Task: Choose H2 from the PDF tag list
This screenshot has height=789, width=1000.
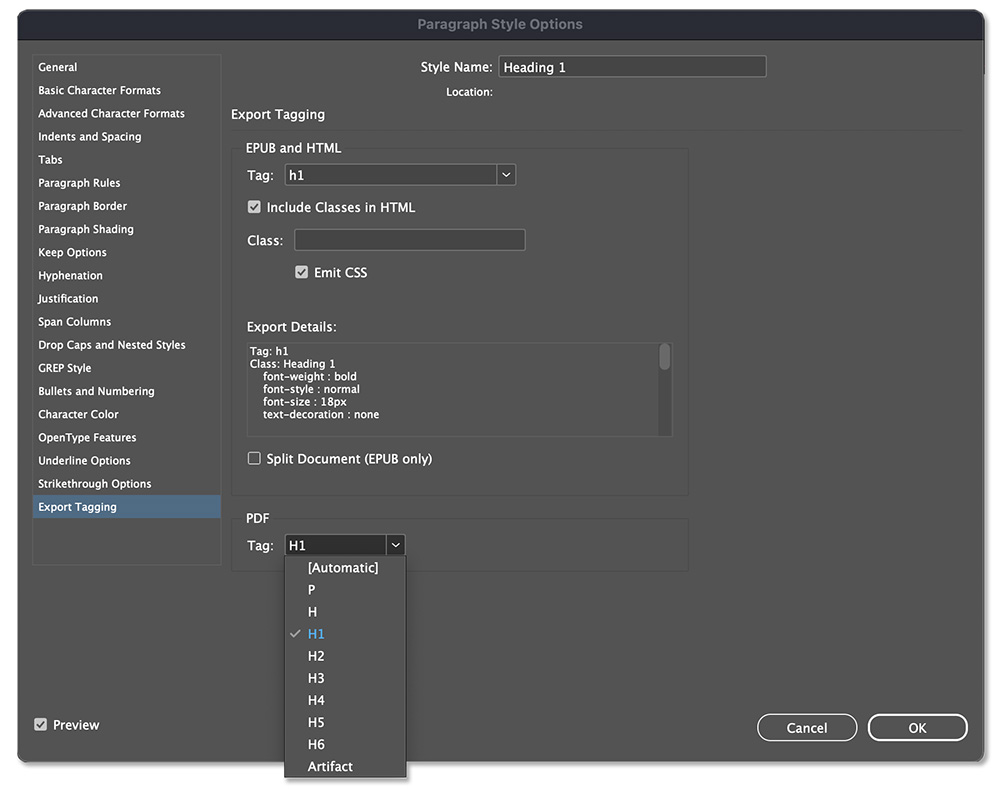Action: 316,656
